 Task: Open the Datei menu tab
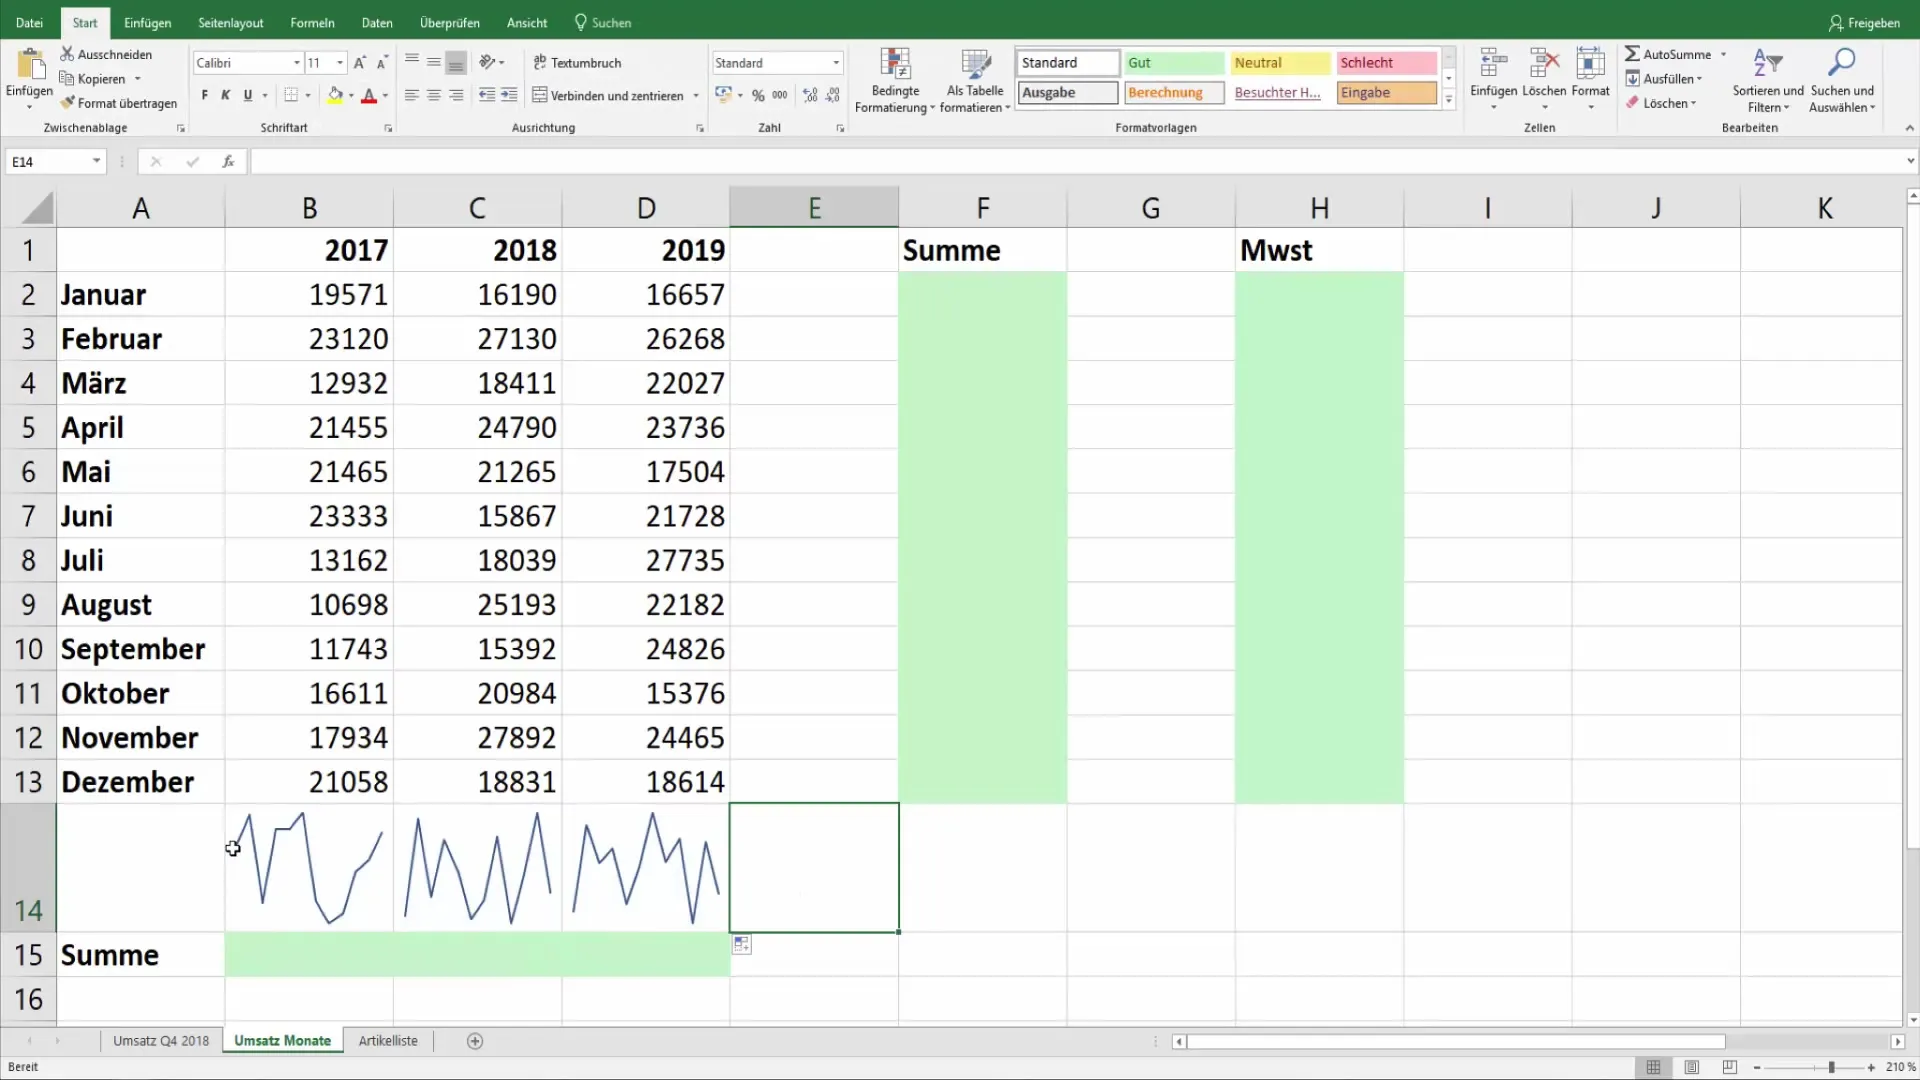[x=29, y=22]
